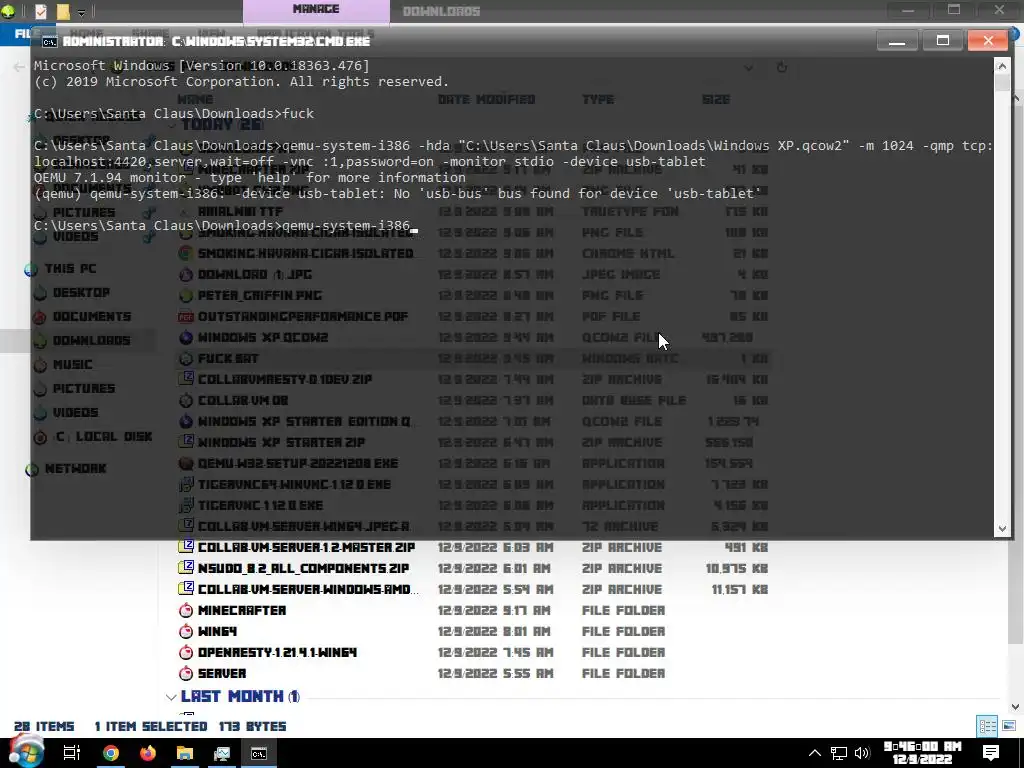Click the No 'usb-bus' bus found error line
The image size is (1024, 768).
click(x=398, y=193)
